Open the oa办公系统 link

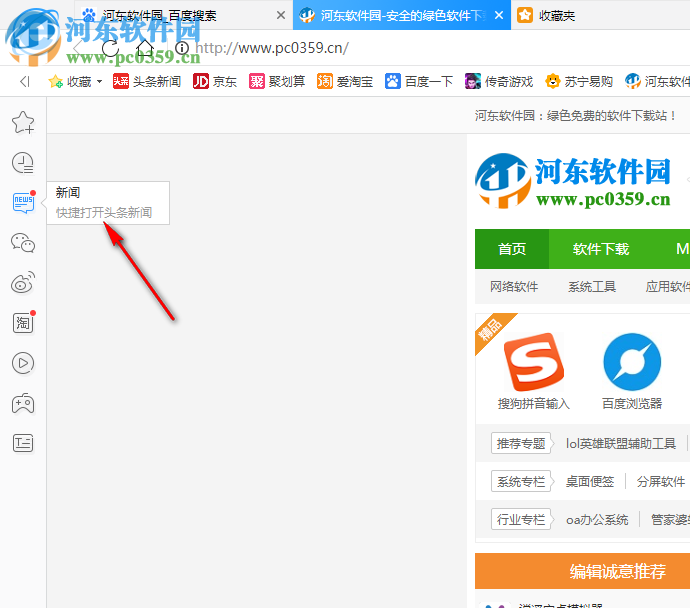pyautogui.click(x=597, y=520)
